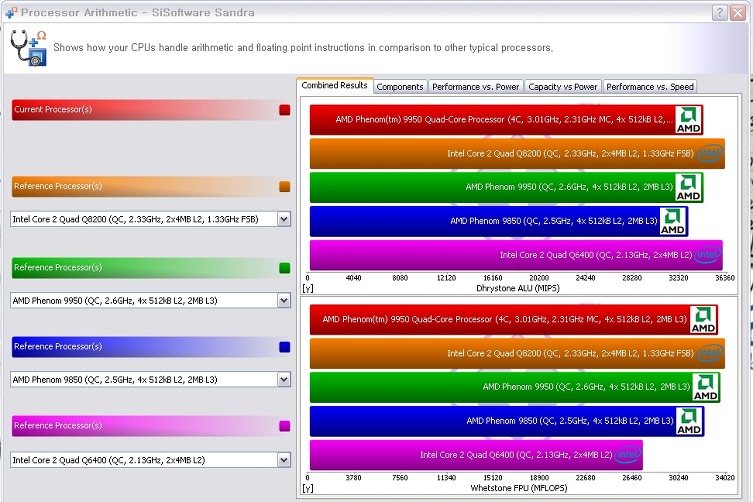
Task: Click the AMD Phenom 9950 combo box
Action: click(150, 301)
